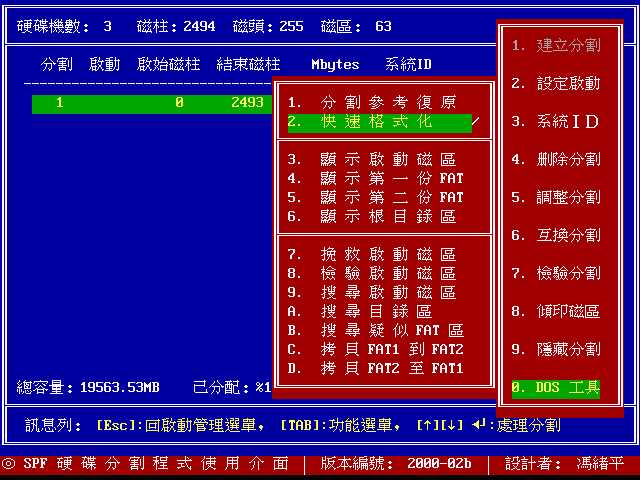Image resolution: width=640 pixels, height=480 pixels.
Task: Select 刪除分割 to delete partition
Action: [556, 159]
